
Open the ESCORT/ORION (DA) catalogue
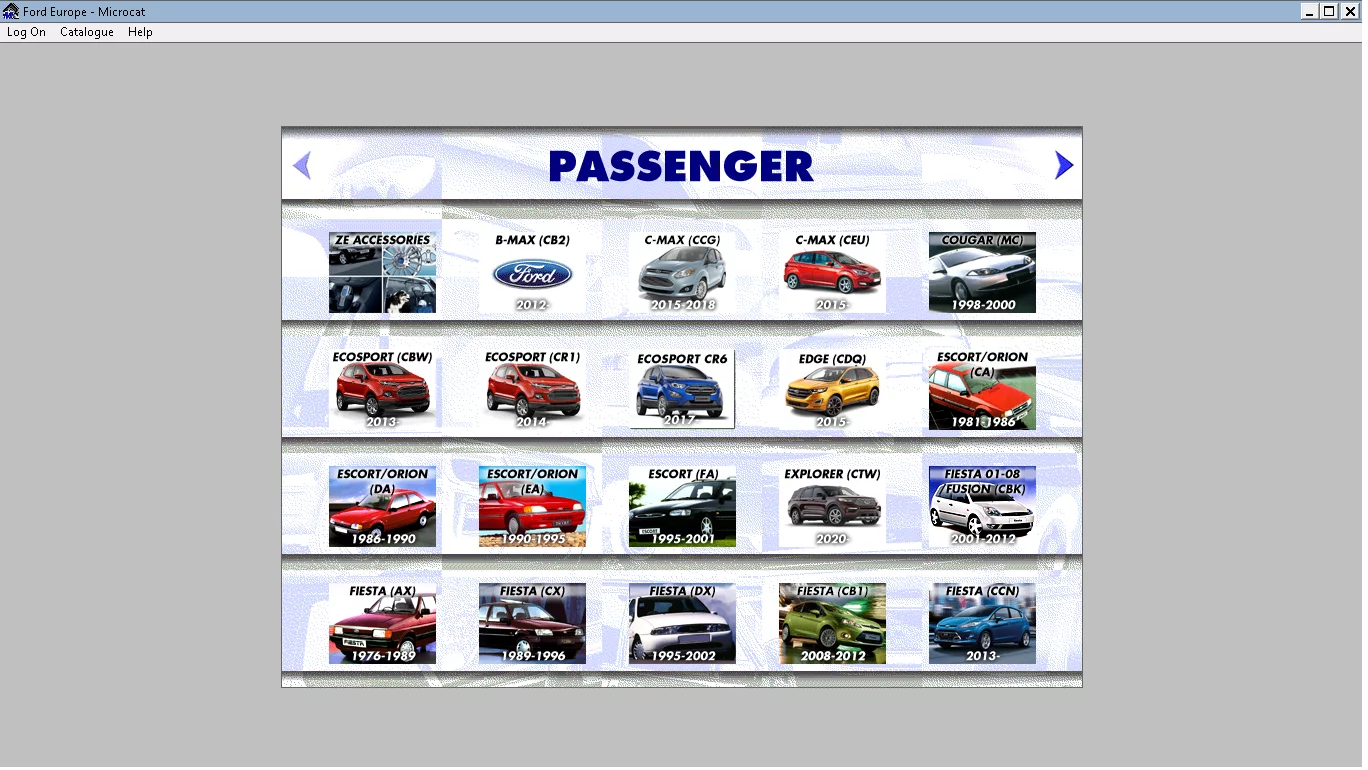click(382, 505)
